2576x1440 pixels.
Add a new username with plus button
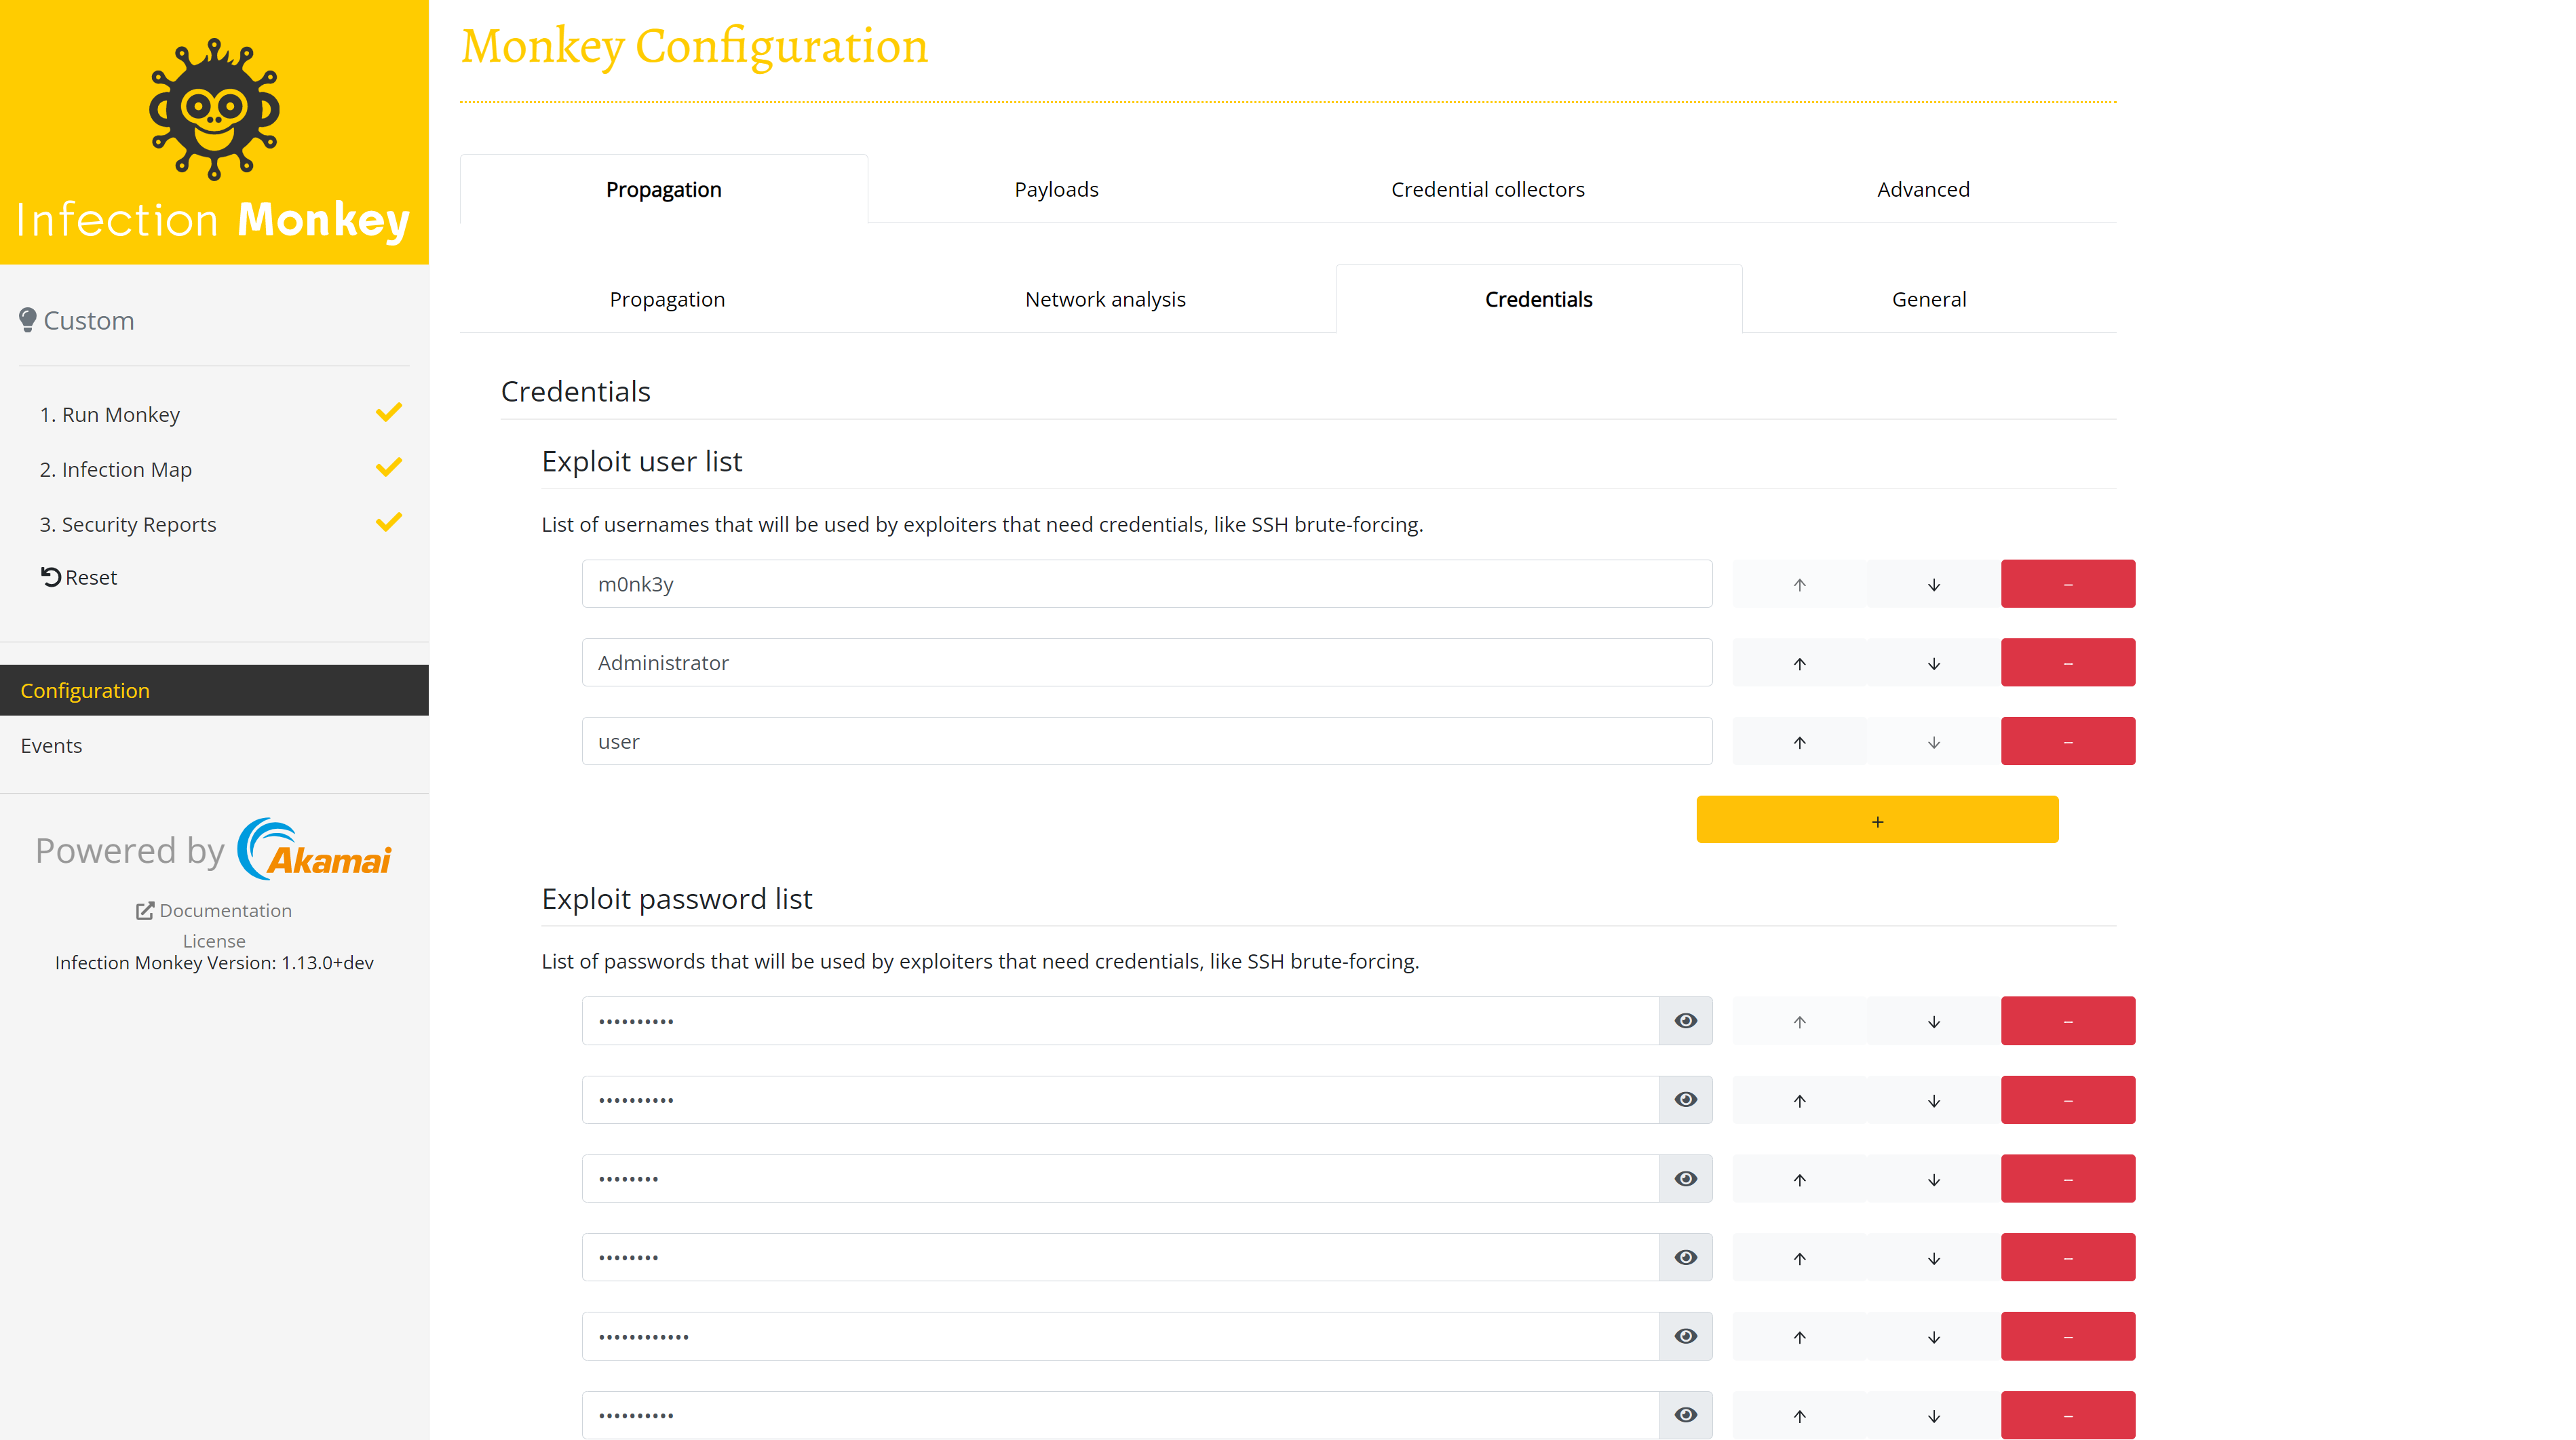[1877, 821]
